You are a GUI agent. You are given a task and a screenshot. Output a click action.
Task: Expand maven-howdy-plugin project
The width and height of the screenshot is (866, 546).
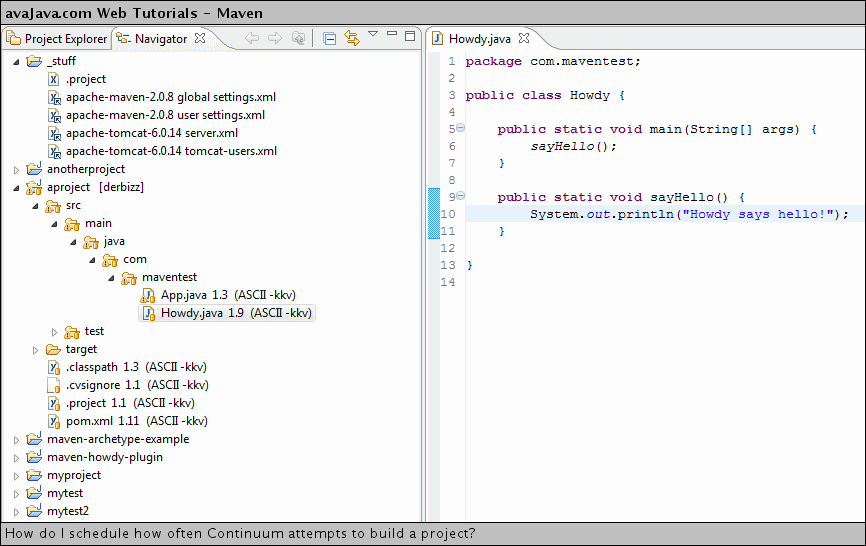coord(17,458)
